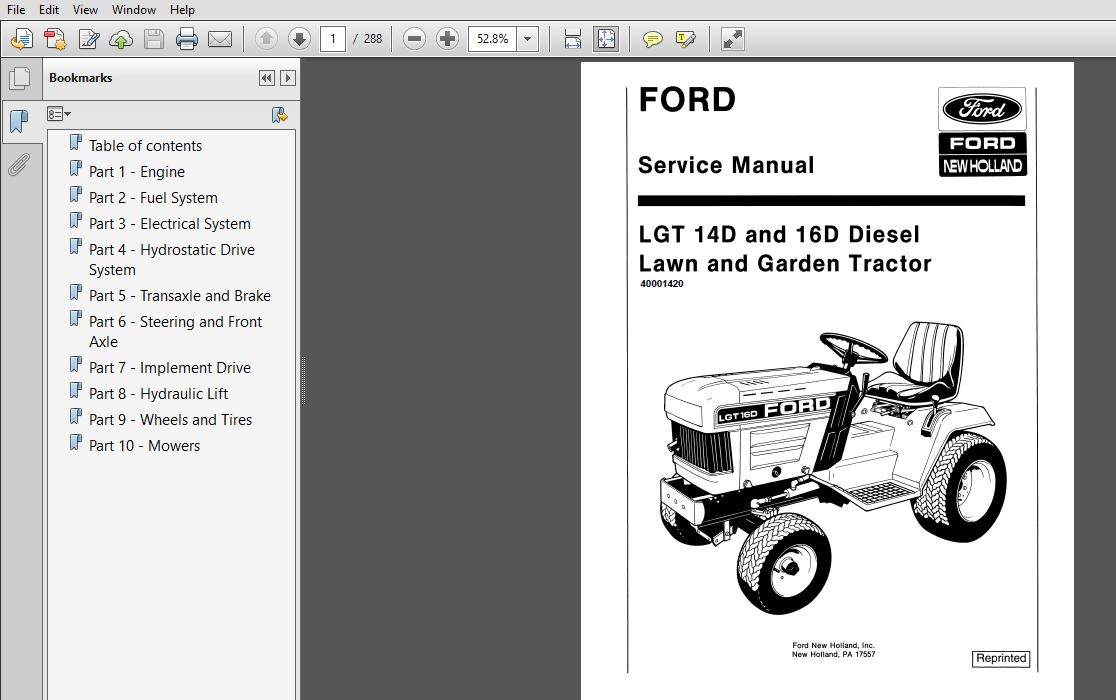The image size is (1116, 700).
Task: Click the expand panel right-arrow button
Action: (x=288, y=78)
